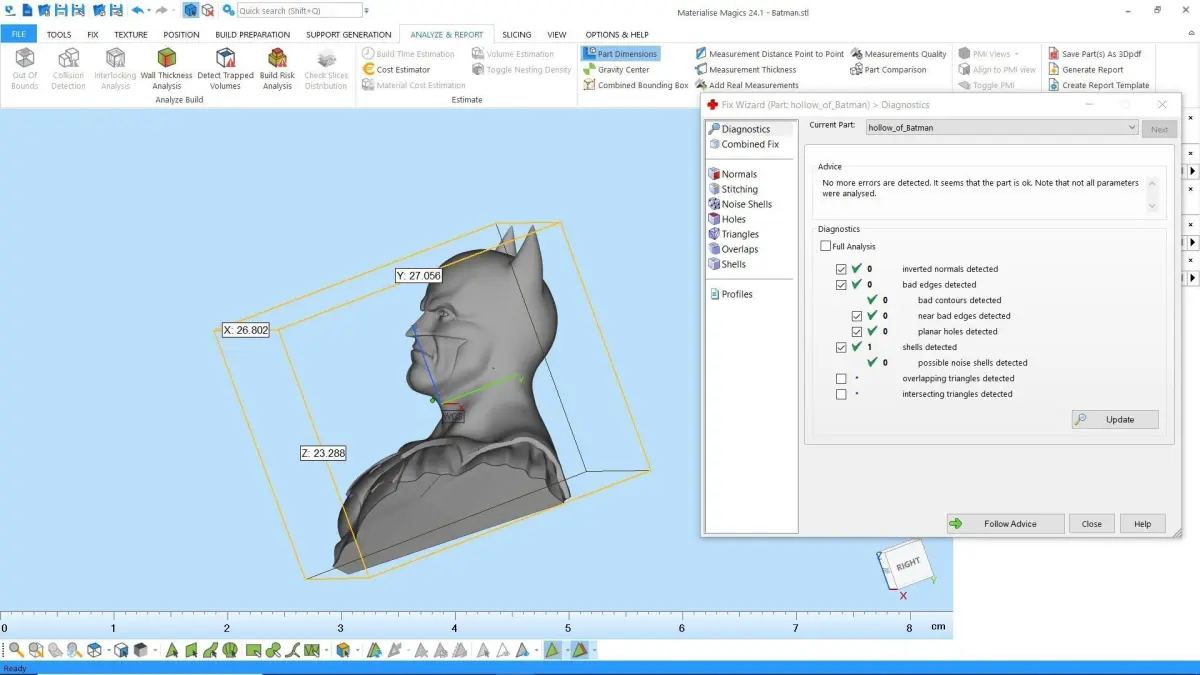This screenshot has height=675, width=1200.
Task: Go to BUILD PREPARATION tab
Action: 253,34
